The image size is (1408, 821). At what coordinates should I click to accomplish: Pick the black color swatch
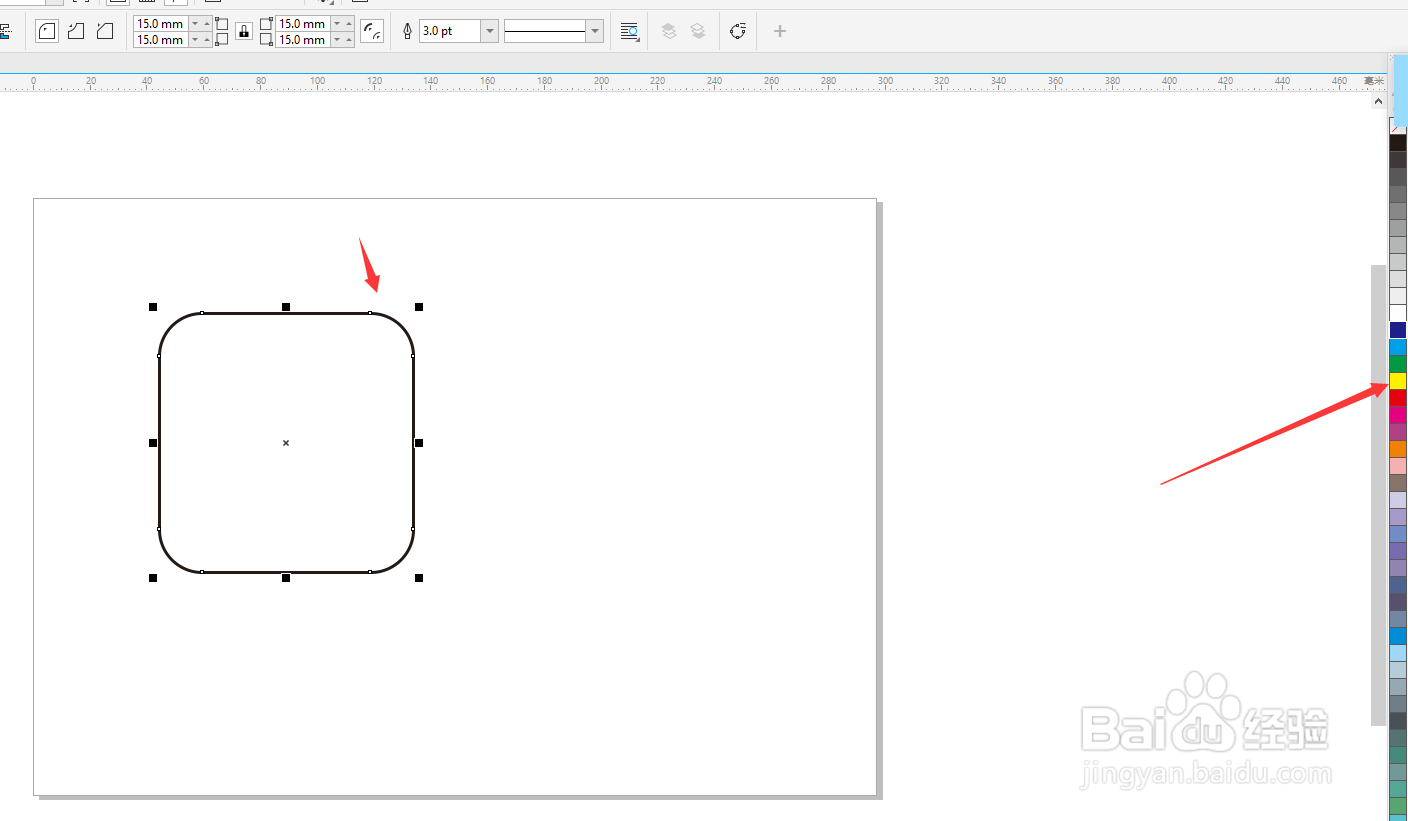[x=1398, y=143]
